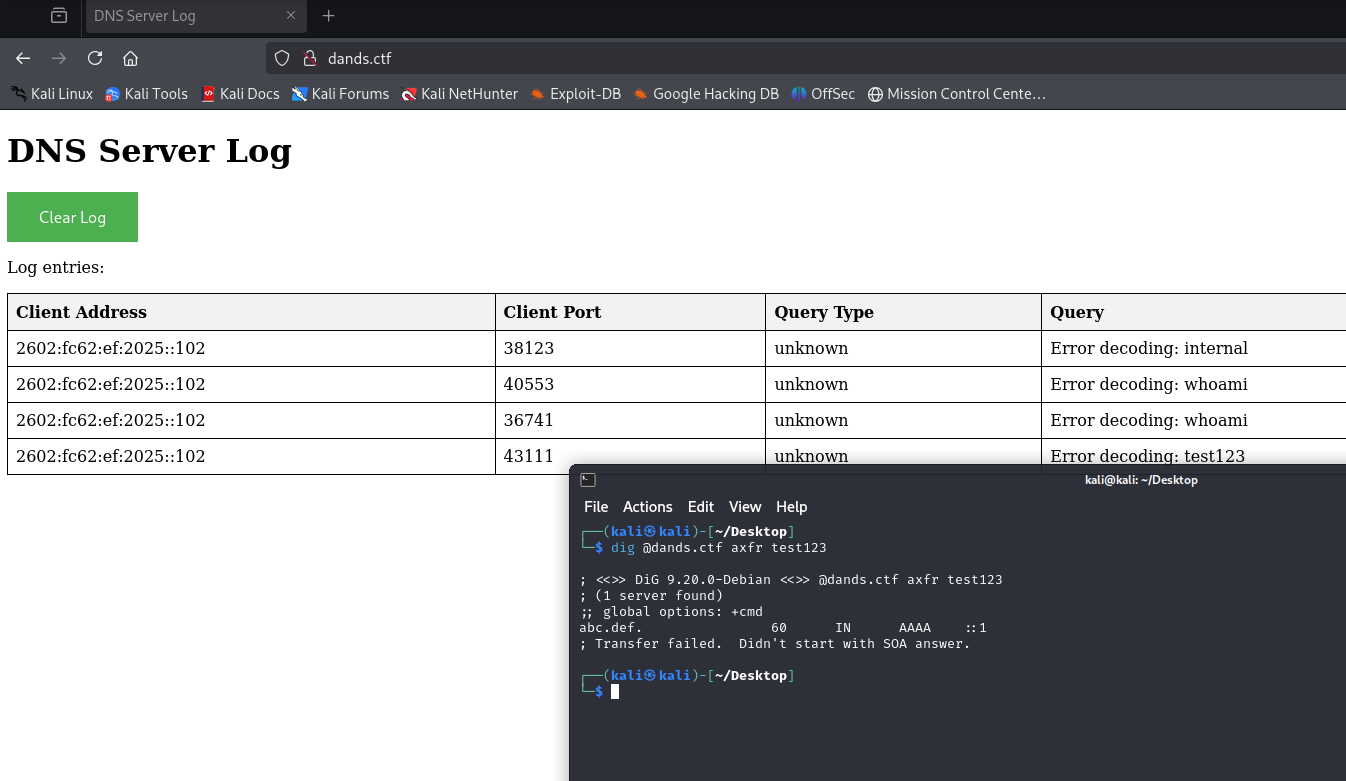Open the recent browsing icon at top left
The image size is (1346, 781).
tap(59, 16)
